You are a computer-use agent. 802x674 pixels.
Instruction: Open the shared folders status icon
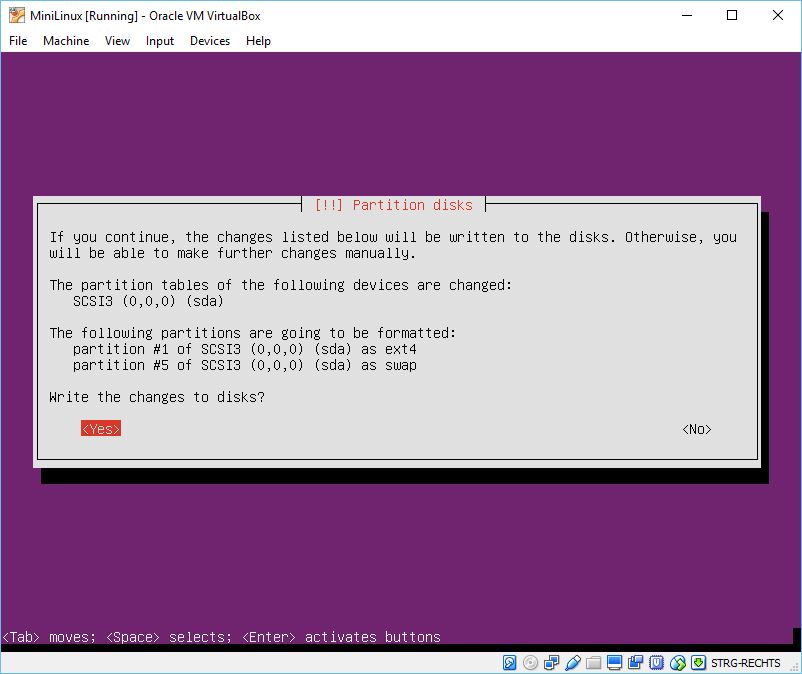coord(593,662)
